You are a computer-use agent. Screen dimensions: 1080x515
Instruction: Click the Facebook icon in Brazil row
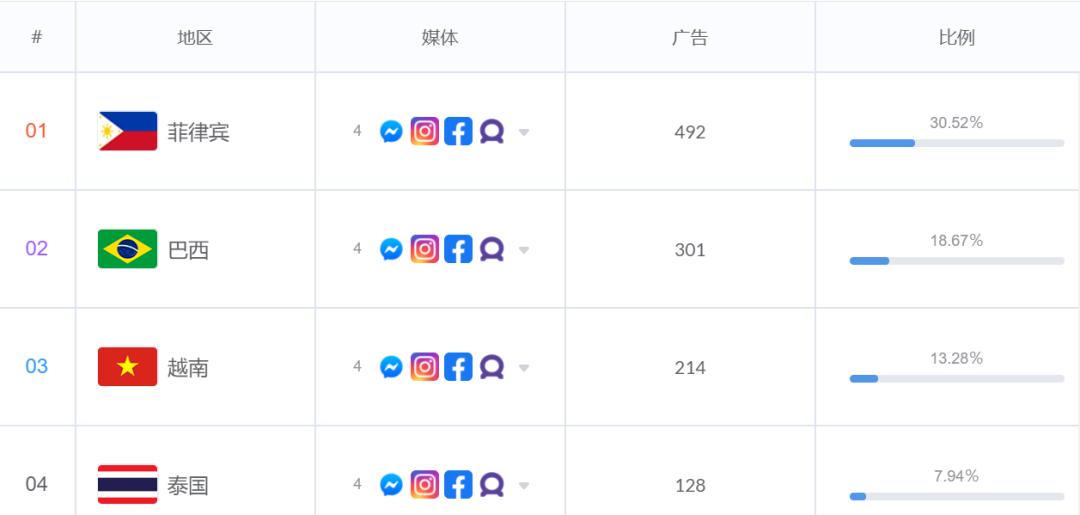(458, 249)
